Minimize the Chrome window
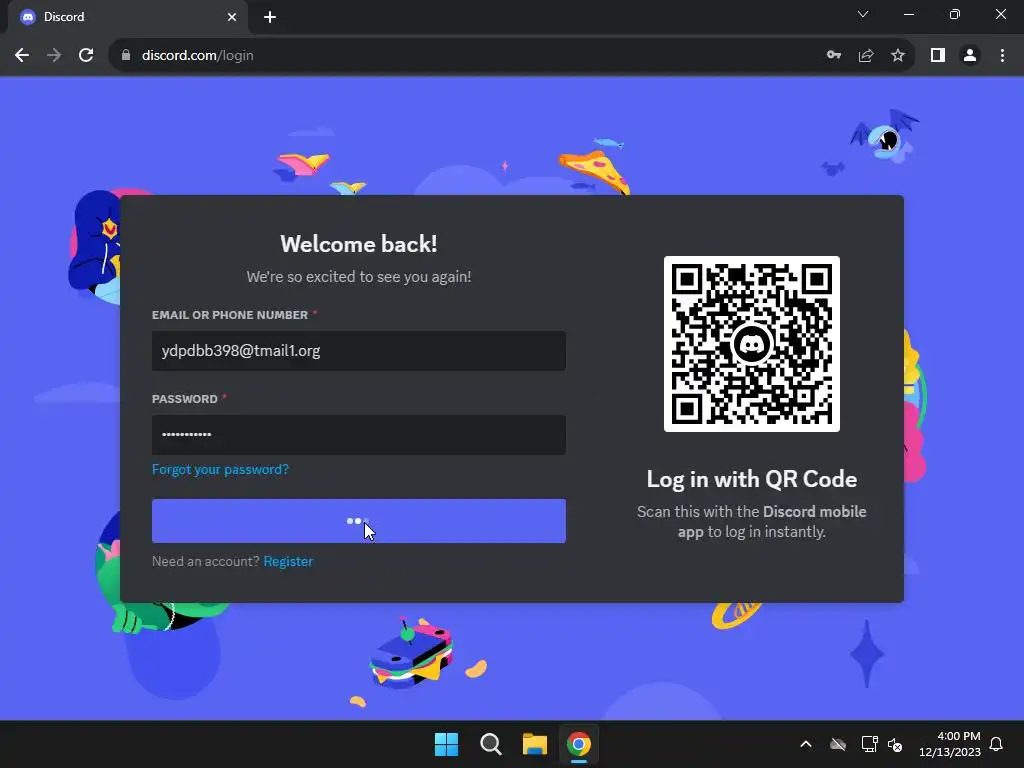 click(x=908, y=14)
